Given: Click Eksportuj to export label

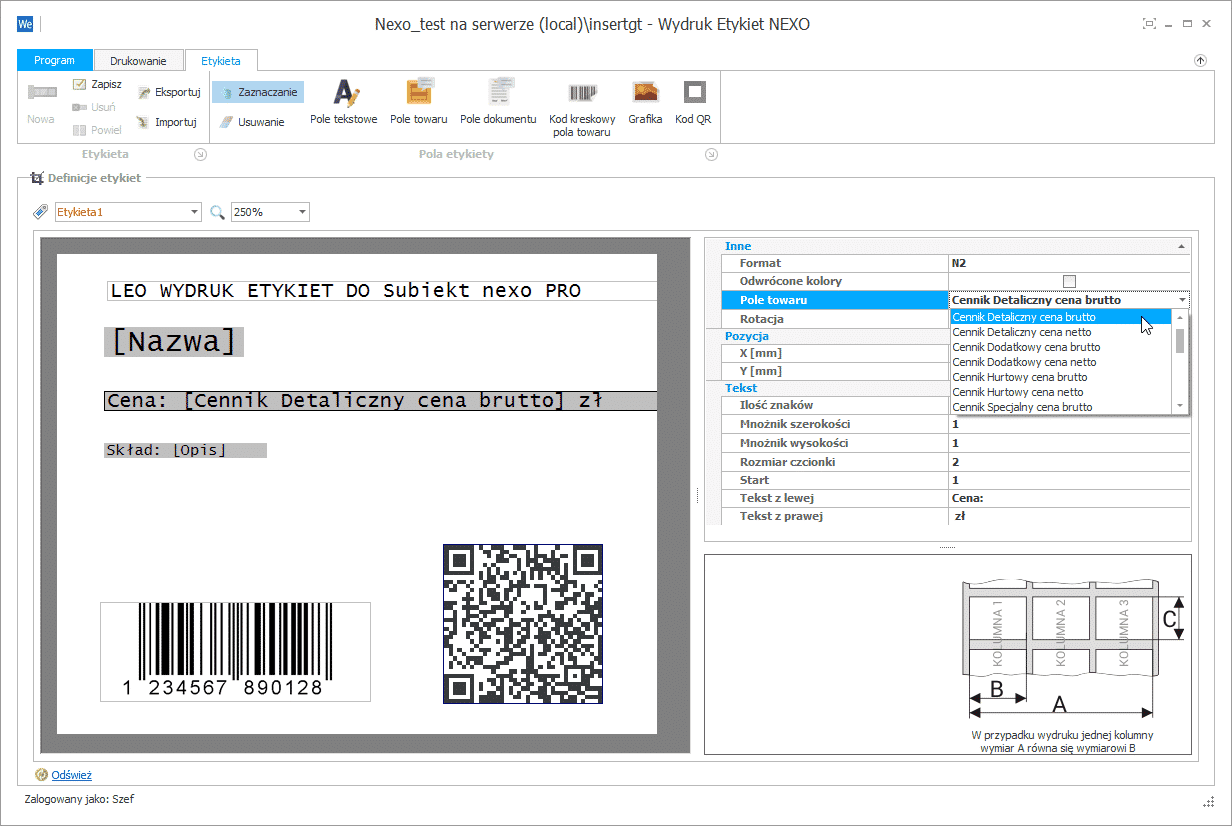Looking at the screenshot, I should pyautogui.click(x=169, y=92).
